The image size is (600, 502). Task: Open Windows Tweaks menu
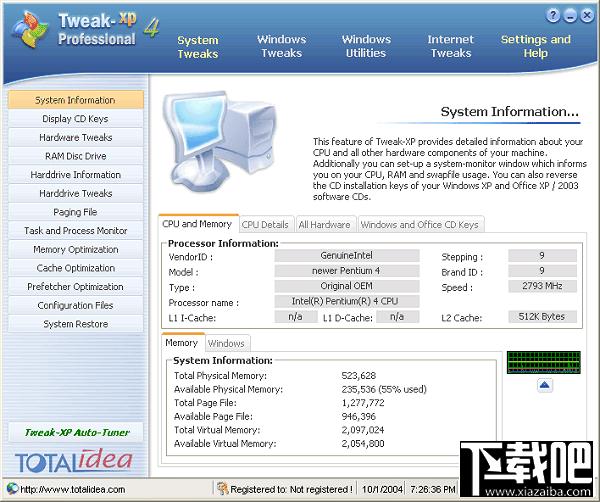(282, 46)
